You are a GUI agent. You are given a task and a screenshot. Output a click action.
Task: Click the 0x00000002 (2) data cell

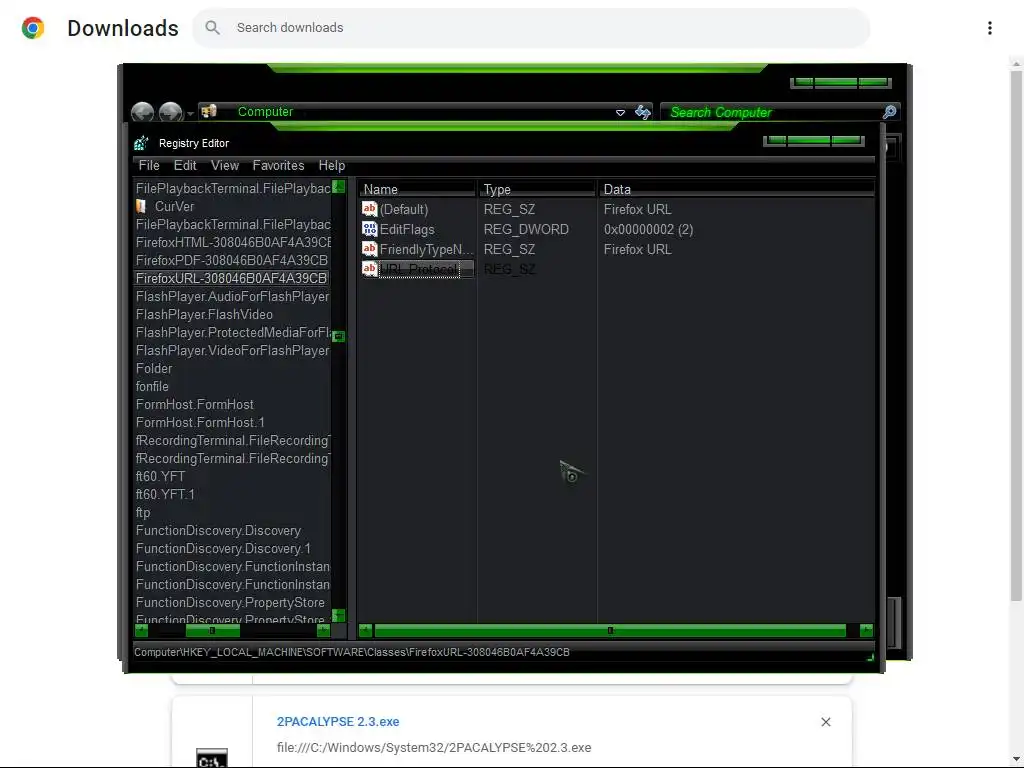tap(648, 229)
